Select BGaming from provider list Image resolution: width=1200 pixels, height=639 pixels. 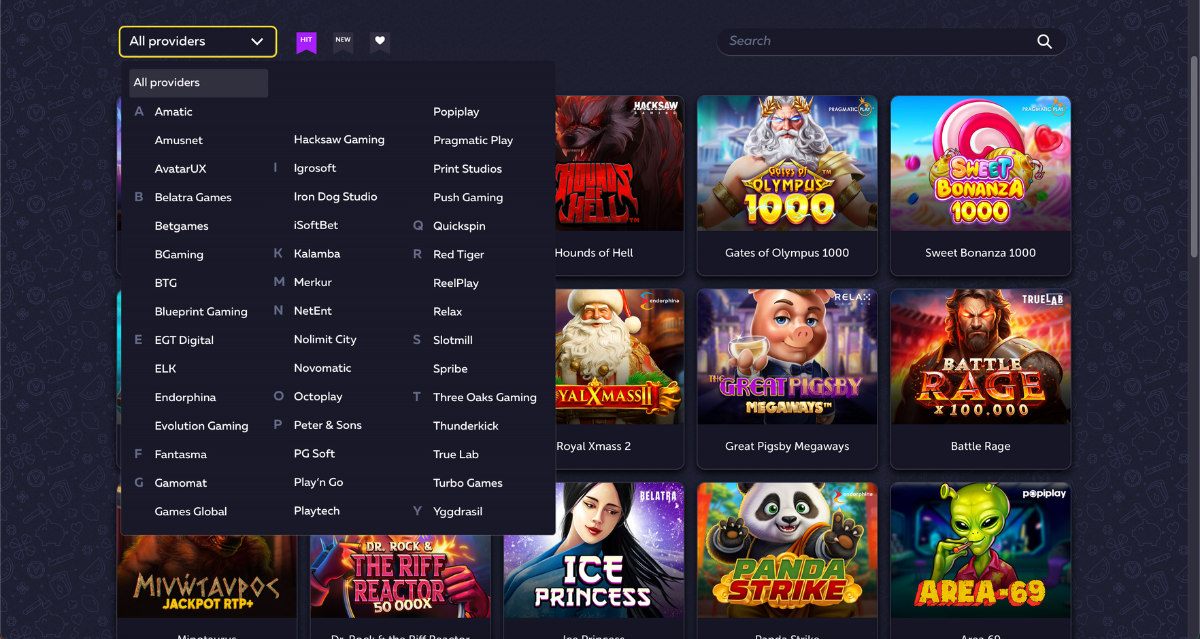pyautogui.click(x=179, y=255)
